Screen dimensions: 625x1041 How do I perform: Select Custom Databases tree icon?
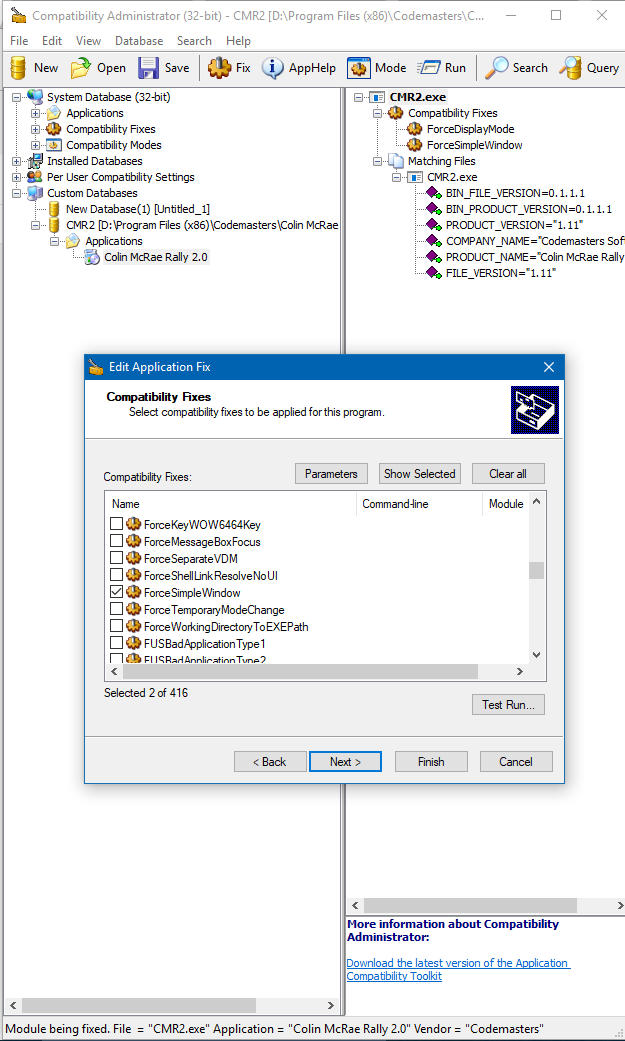(x=35, y=193)
